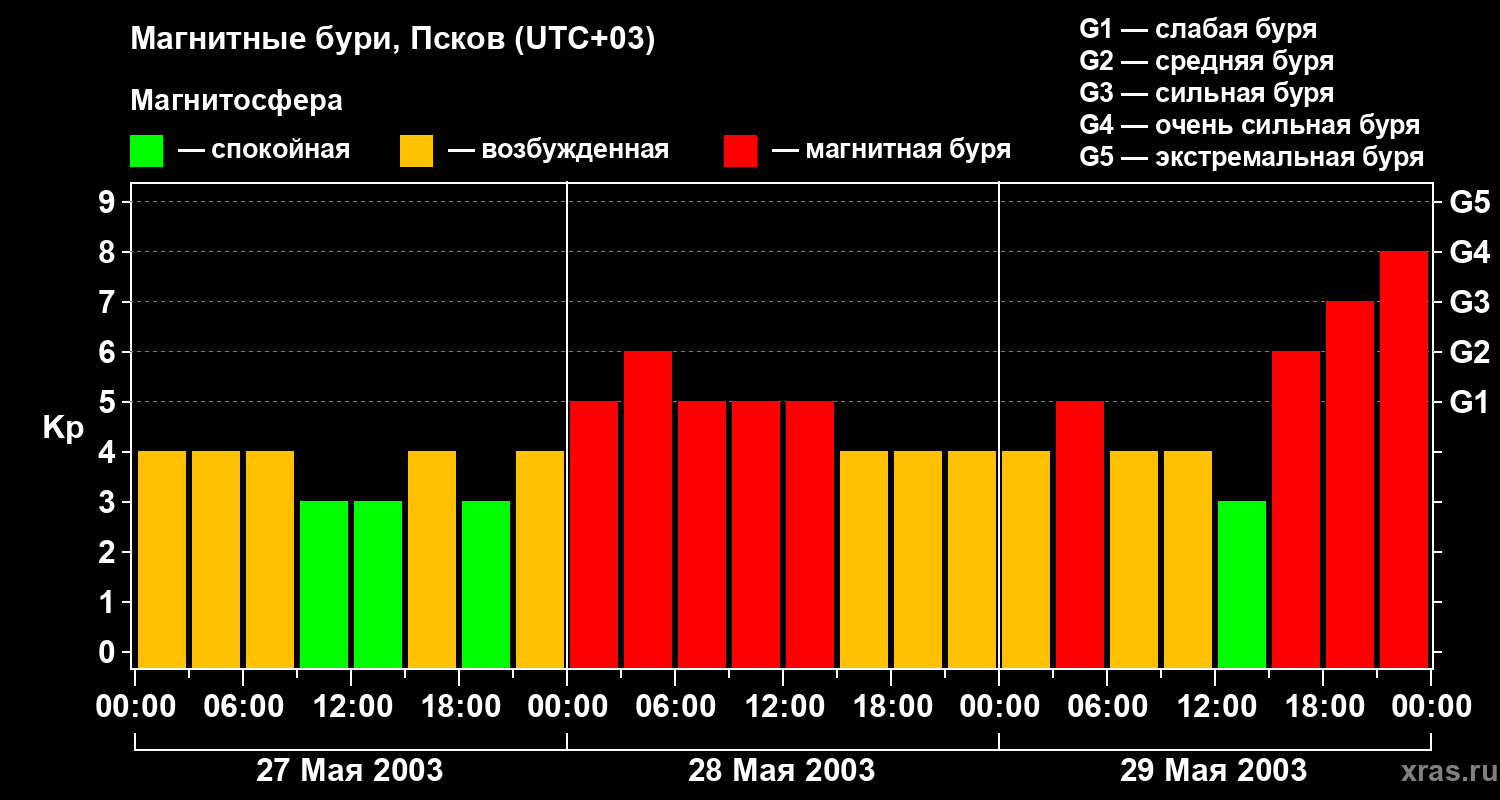
Task: Click the '9' tick on the Kp axis
Action: pyautogui.click(x=109, y=202)
